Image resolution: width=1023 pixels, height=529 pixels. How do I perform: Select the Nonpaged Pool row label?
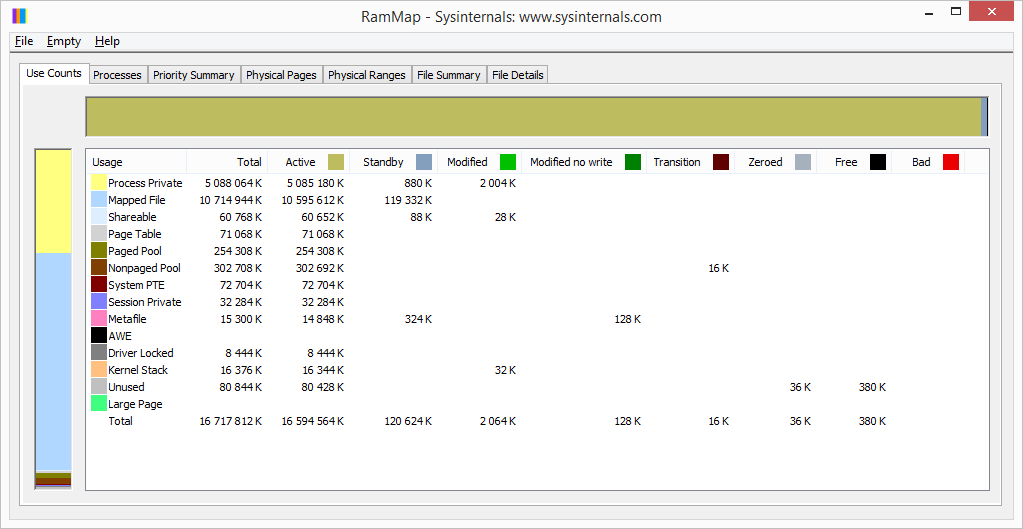click(x=144, y=268)
